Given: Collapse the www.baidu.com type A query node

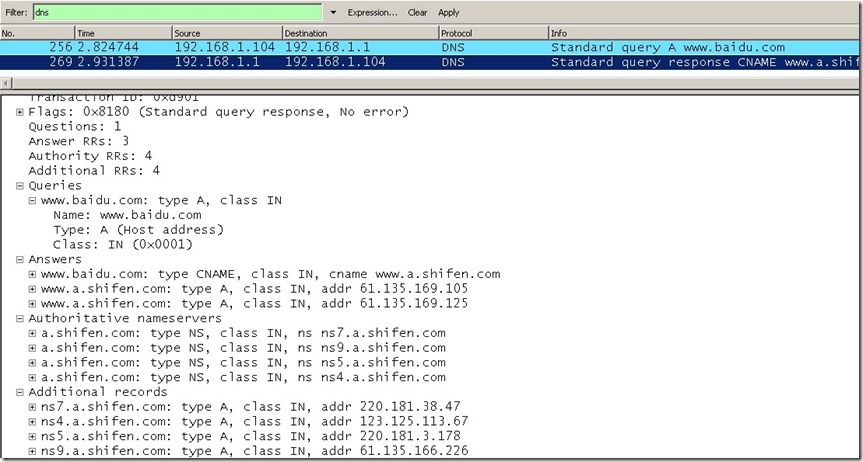Looking at the screenshot, I should click(32, 201).
